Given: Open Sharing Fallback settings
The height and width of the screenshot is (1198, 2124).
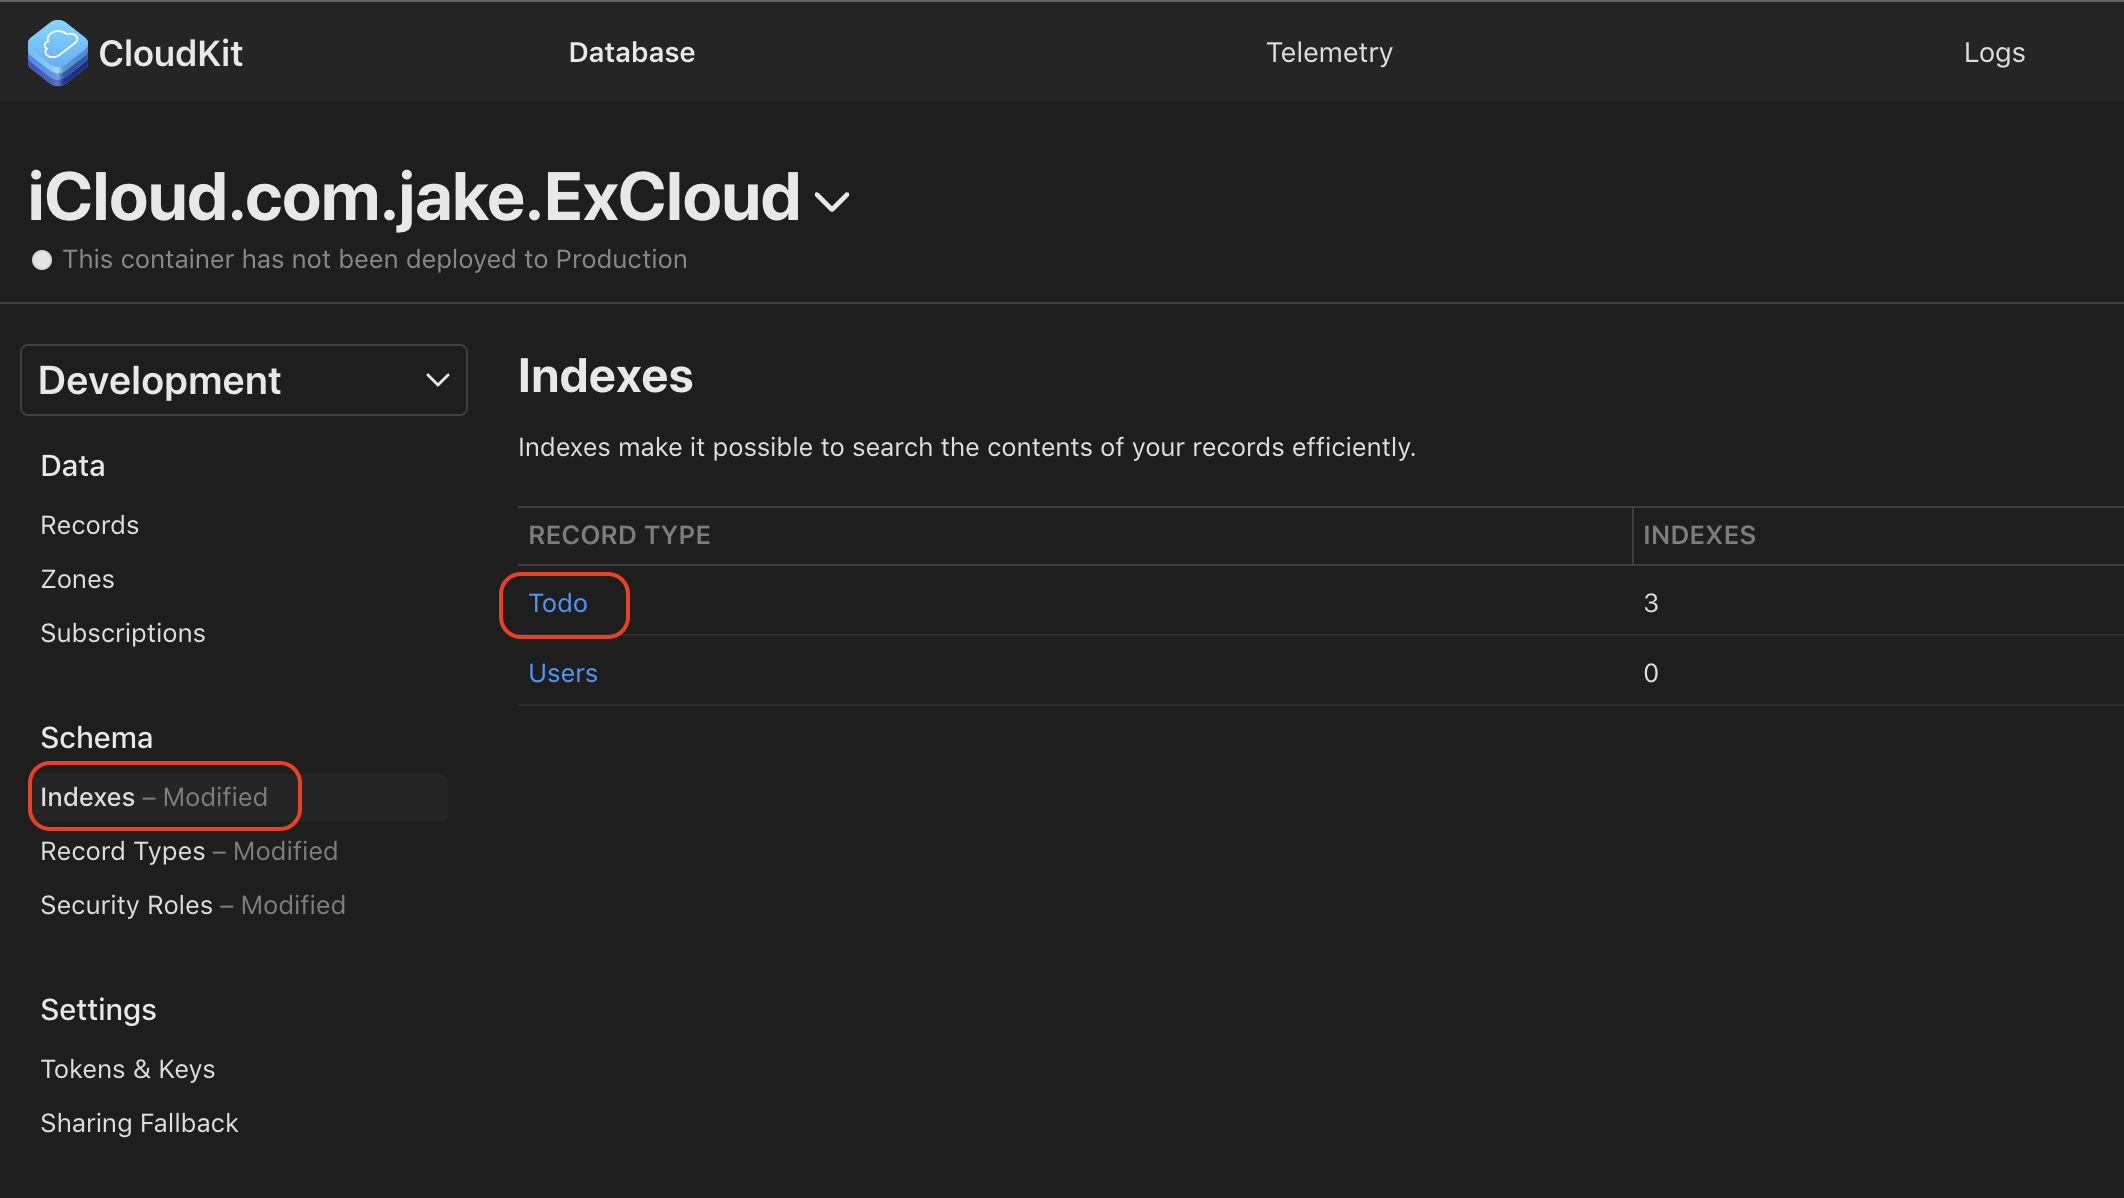Looking at the screenshot, I should click(x=139, y=1123).
